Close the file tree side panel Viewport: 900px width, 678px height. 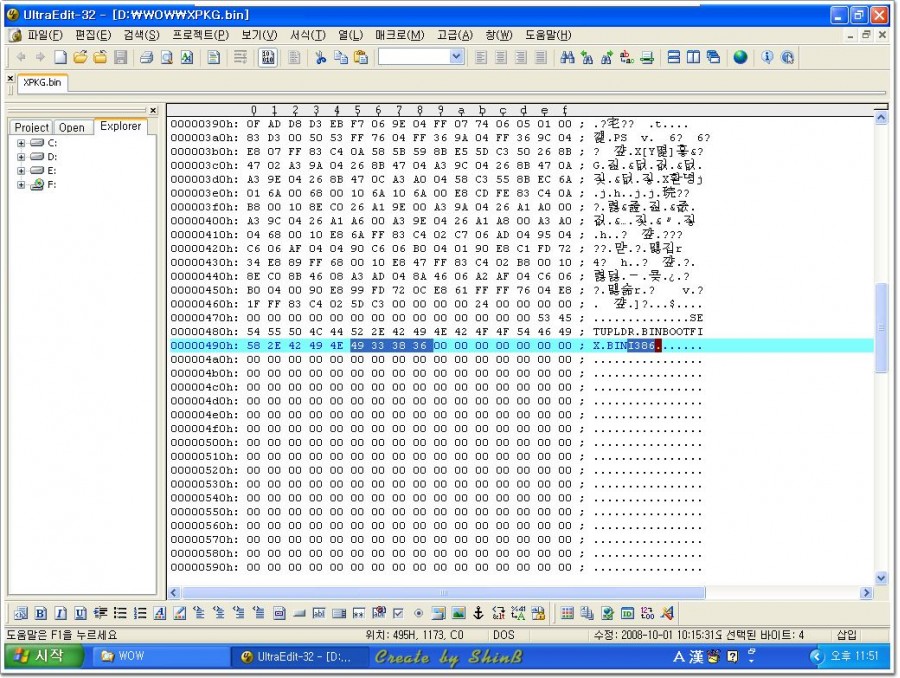153,110
